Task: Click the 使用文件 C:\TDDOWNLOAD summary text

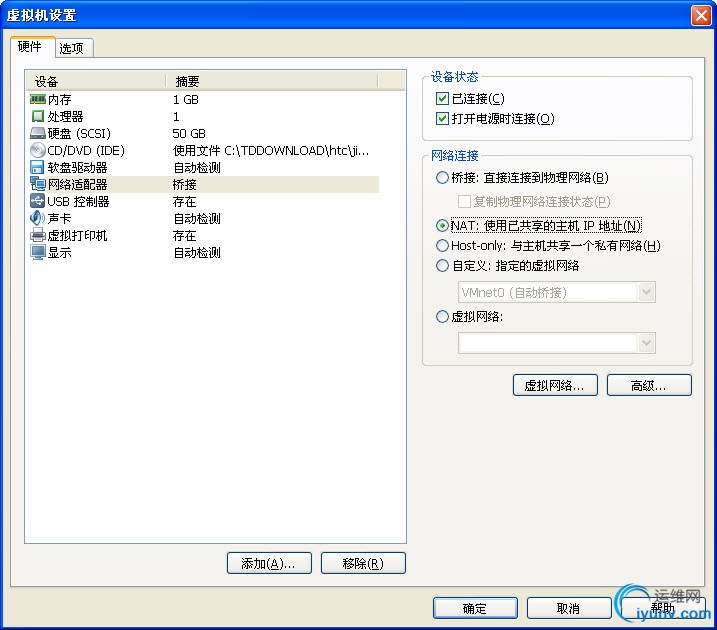Action: click(x=271, y=150)
